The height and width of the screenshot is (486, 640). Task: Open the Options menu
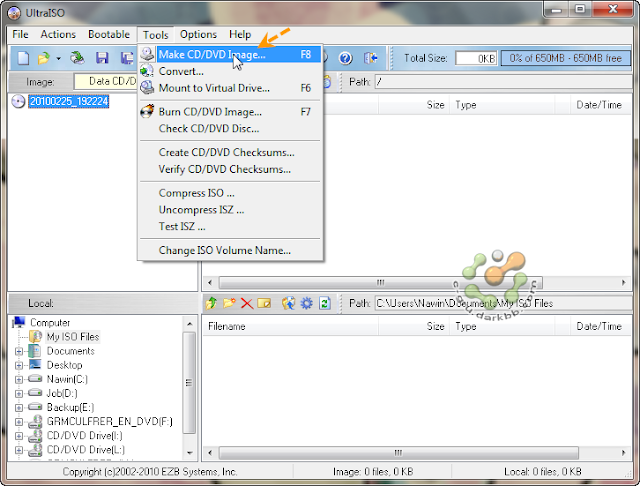[x=198, y=34]
